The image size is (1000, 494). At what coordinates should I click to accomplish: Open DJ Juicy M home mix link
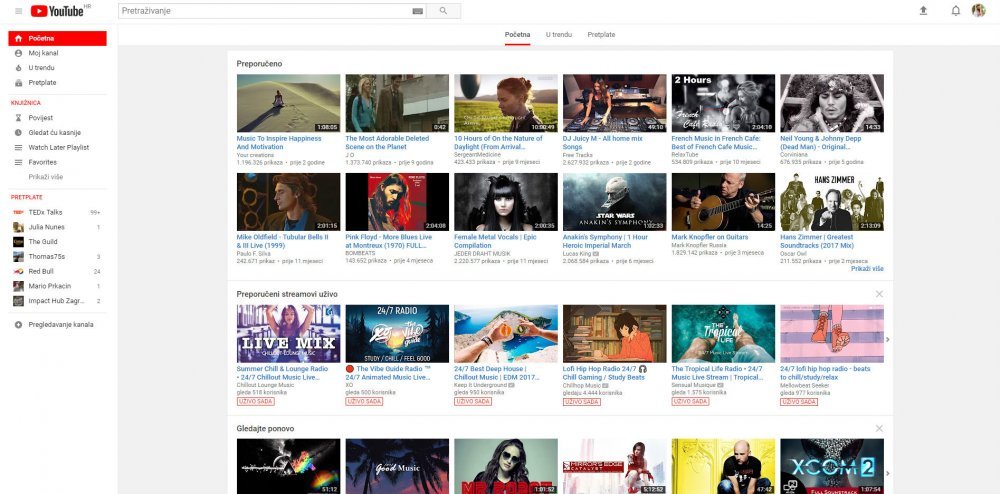click(603, 143)
